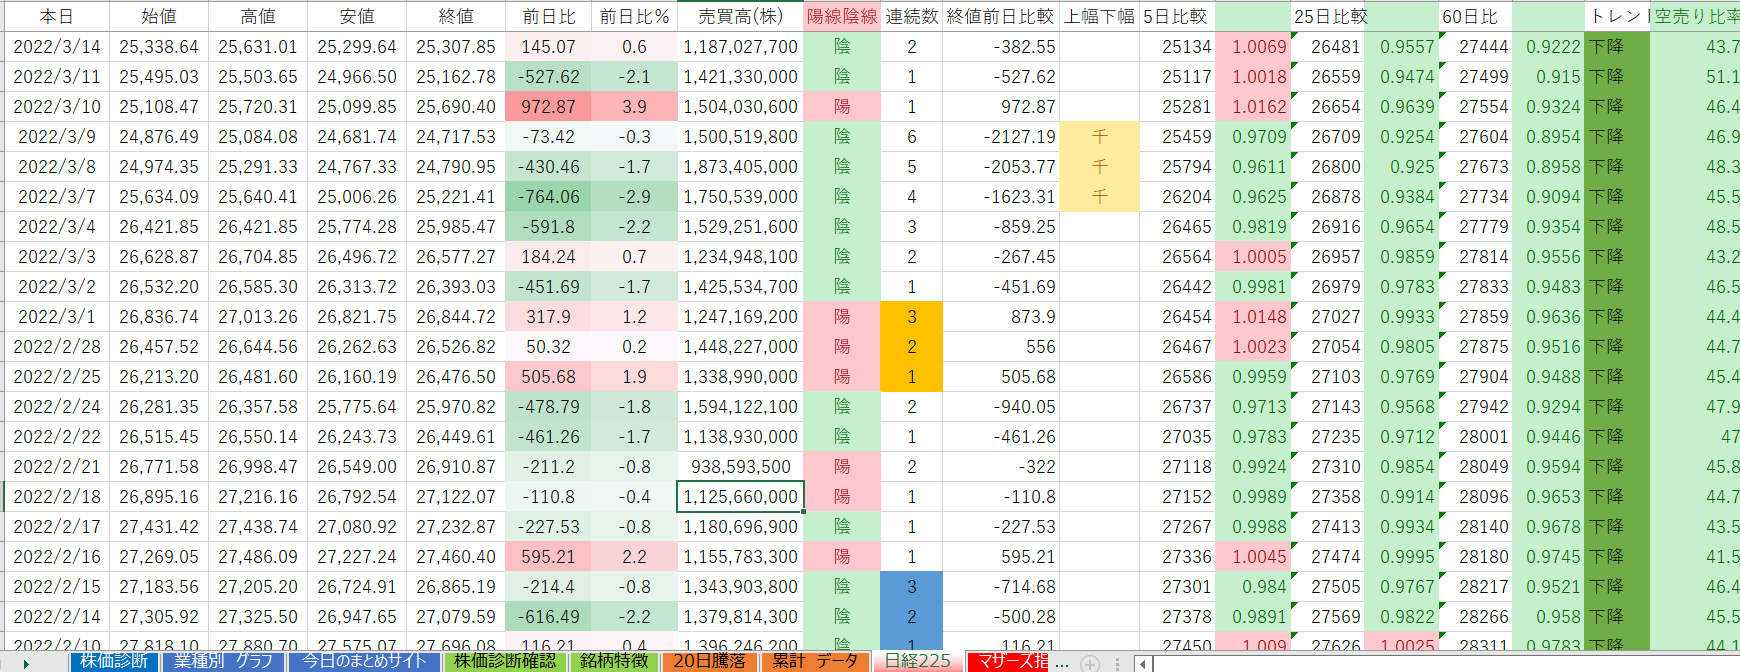Click the active 日経225 sheet tab
This screenshot has width=1740, height=672.
coord(918,661)
